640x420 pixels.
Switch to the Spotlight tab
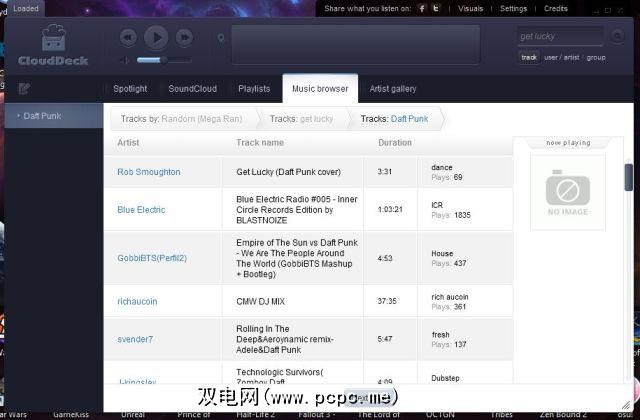(130, 89)
